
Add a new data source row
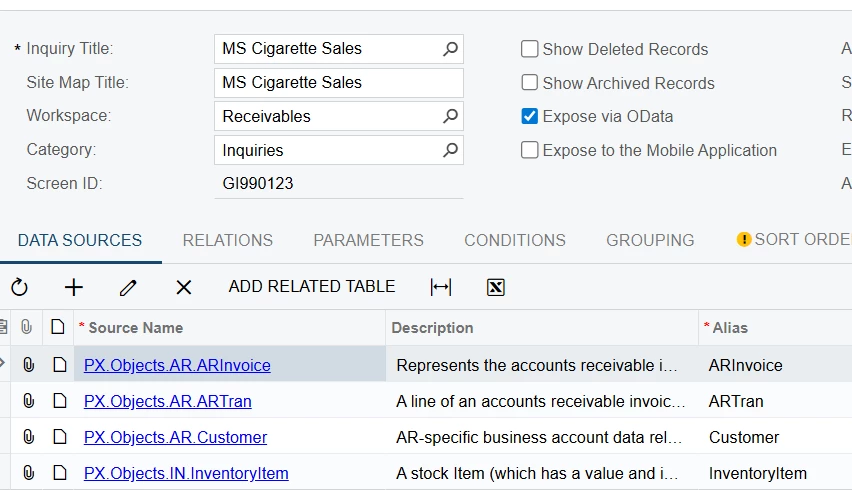74,287
